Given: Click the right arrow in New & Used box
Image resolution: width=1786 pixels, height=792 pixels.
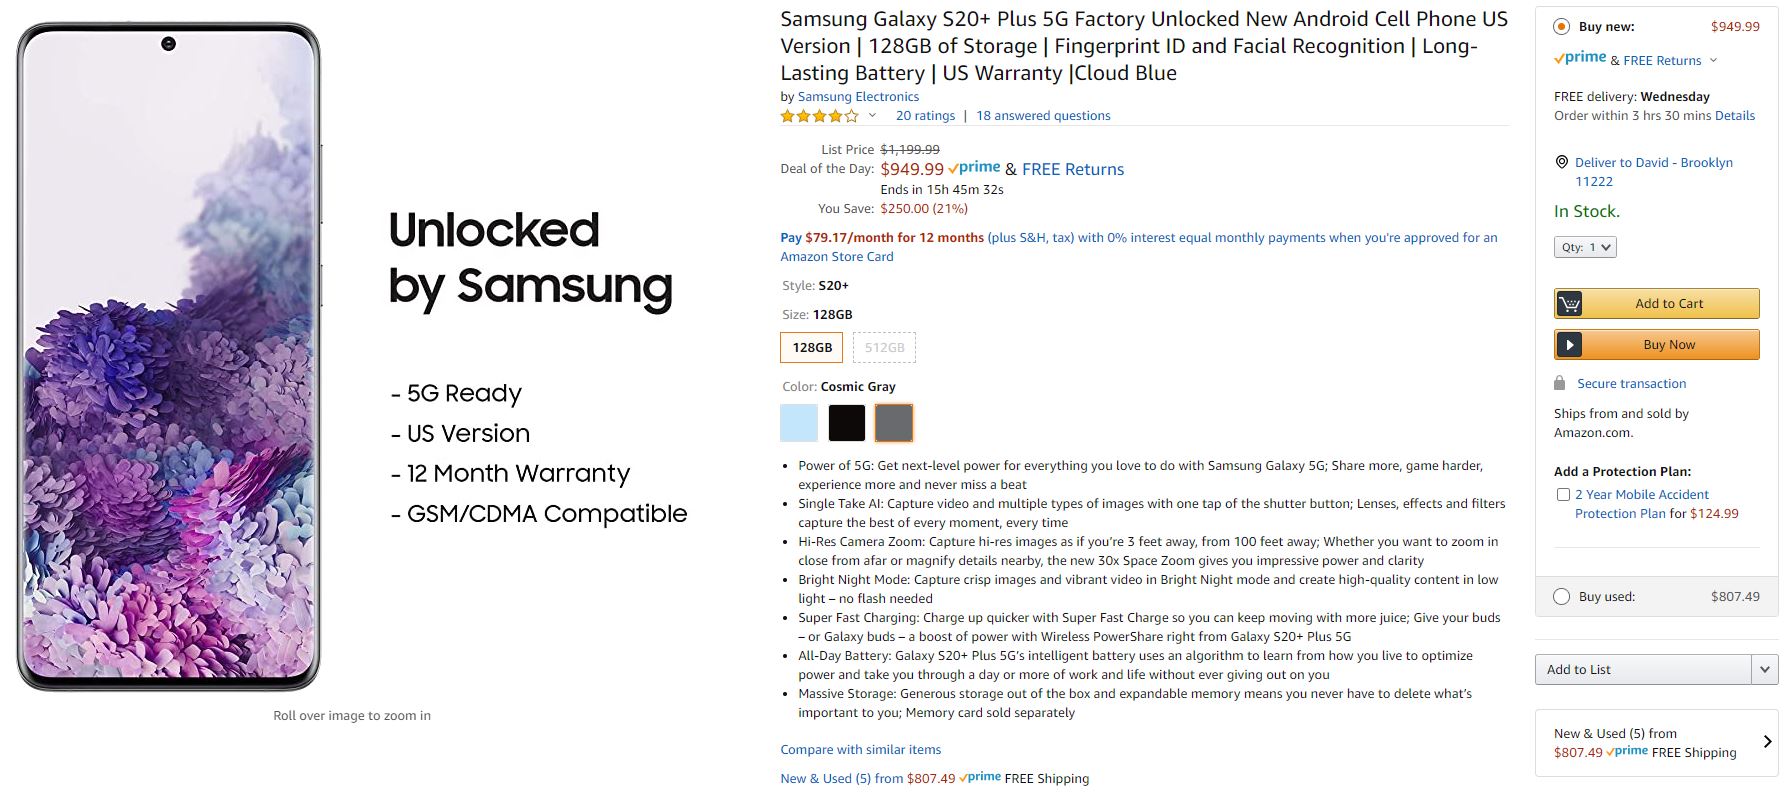Looking at the screenshot, I should click(x=1767, y=742).
